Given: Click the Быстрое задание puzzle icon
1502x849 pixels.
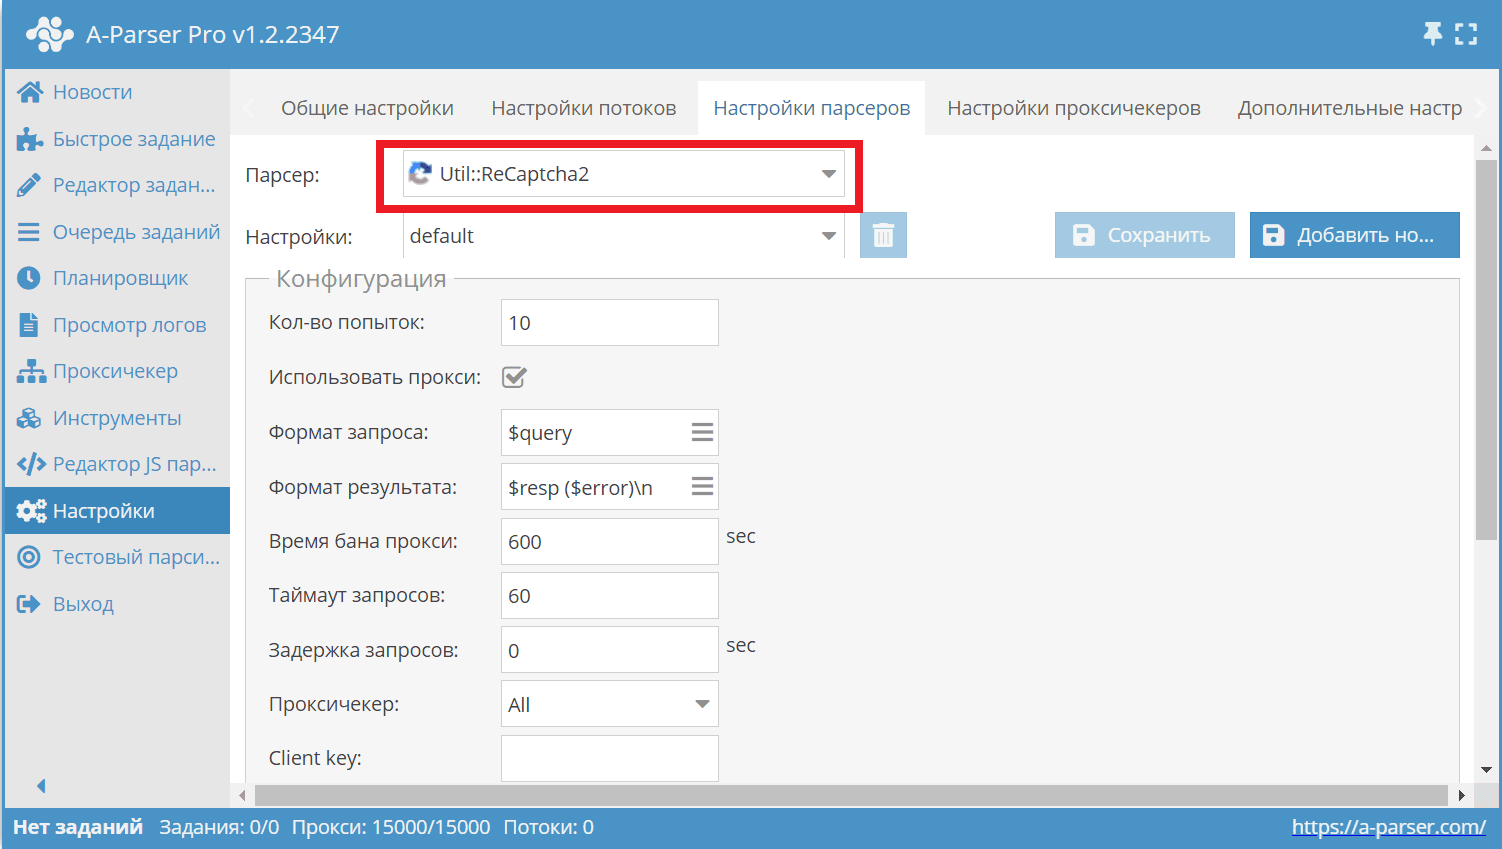Looking at the screenshot, I should (x=30, y=139).
